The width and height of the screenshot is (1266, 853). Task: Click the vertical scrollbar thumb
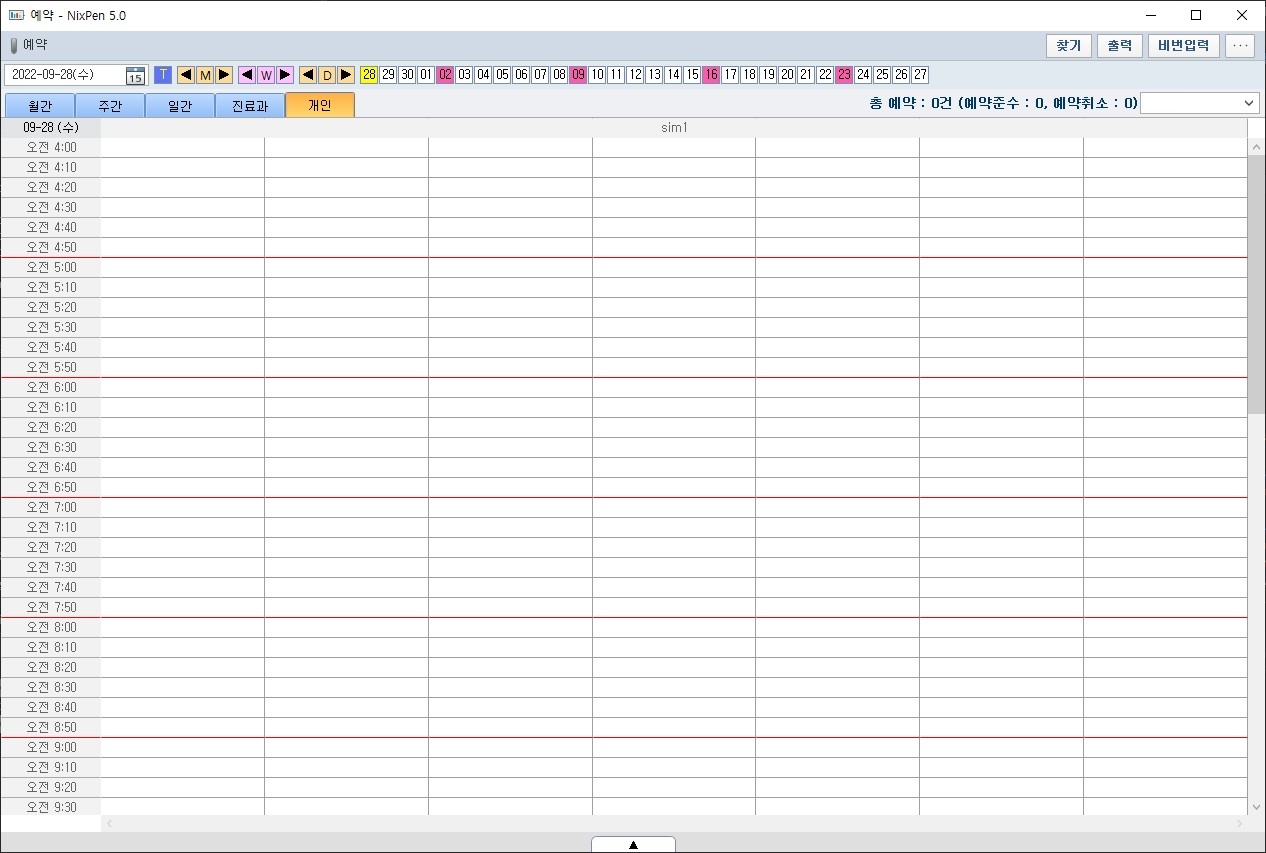pos(1256,285)
